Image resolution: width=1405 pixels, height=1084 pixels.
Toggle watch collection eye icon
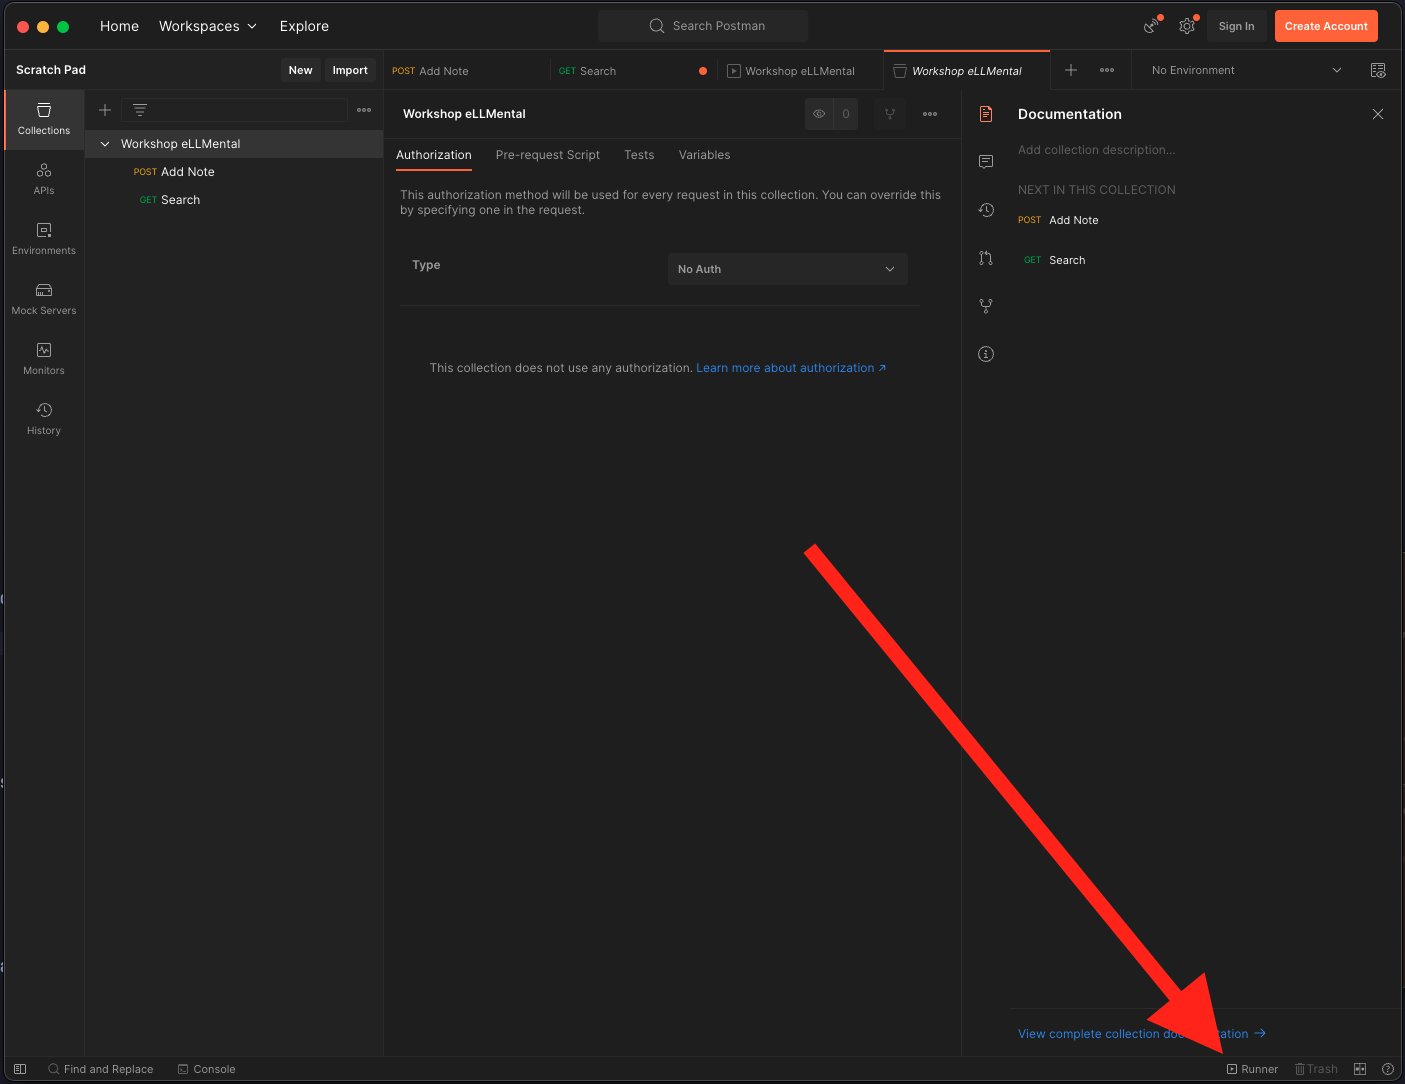[819, 114]
